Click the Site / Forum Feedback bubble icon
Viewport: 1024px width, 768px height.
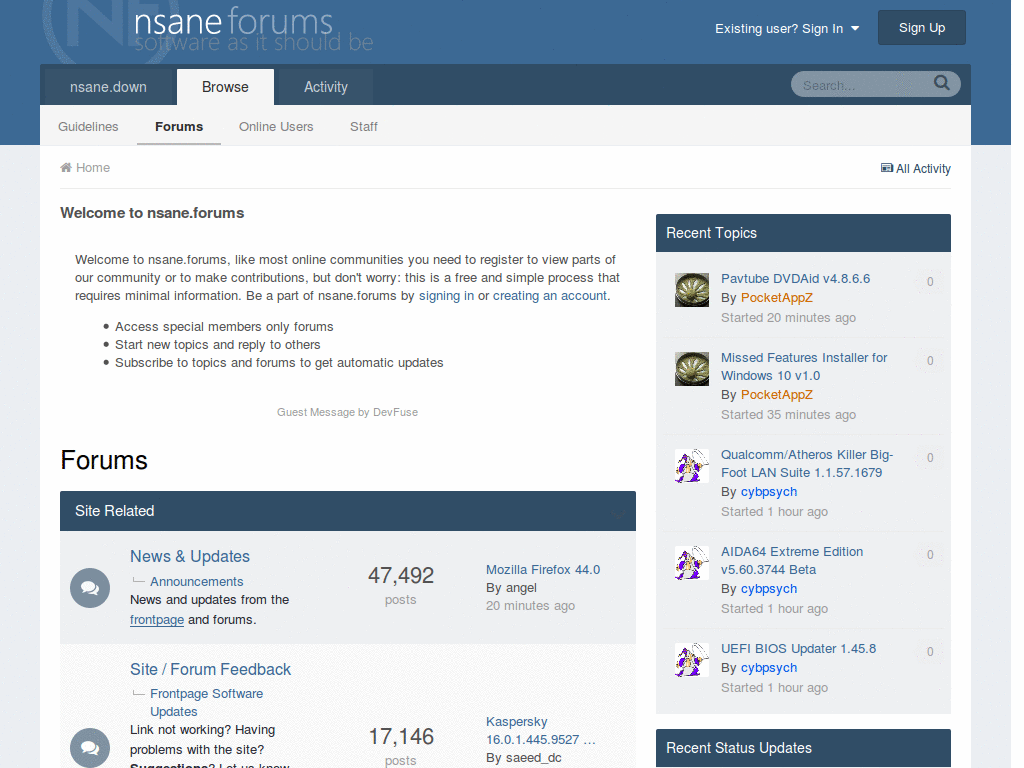pyautogui.click(x=90, y=748)
